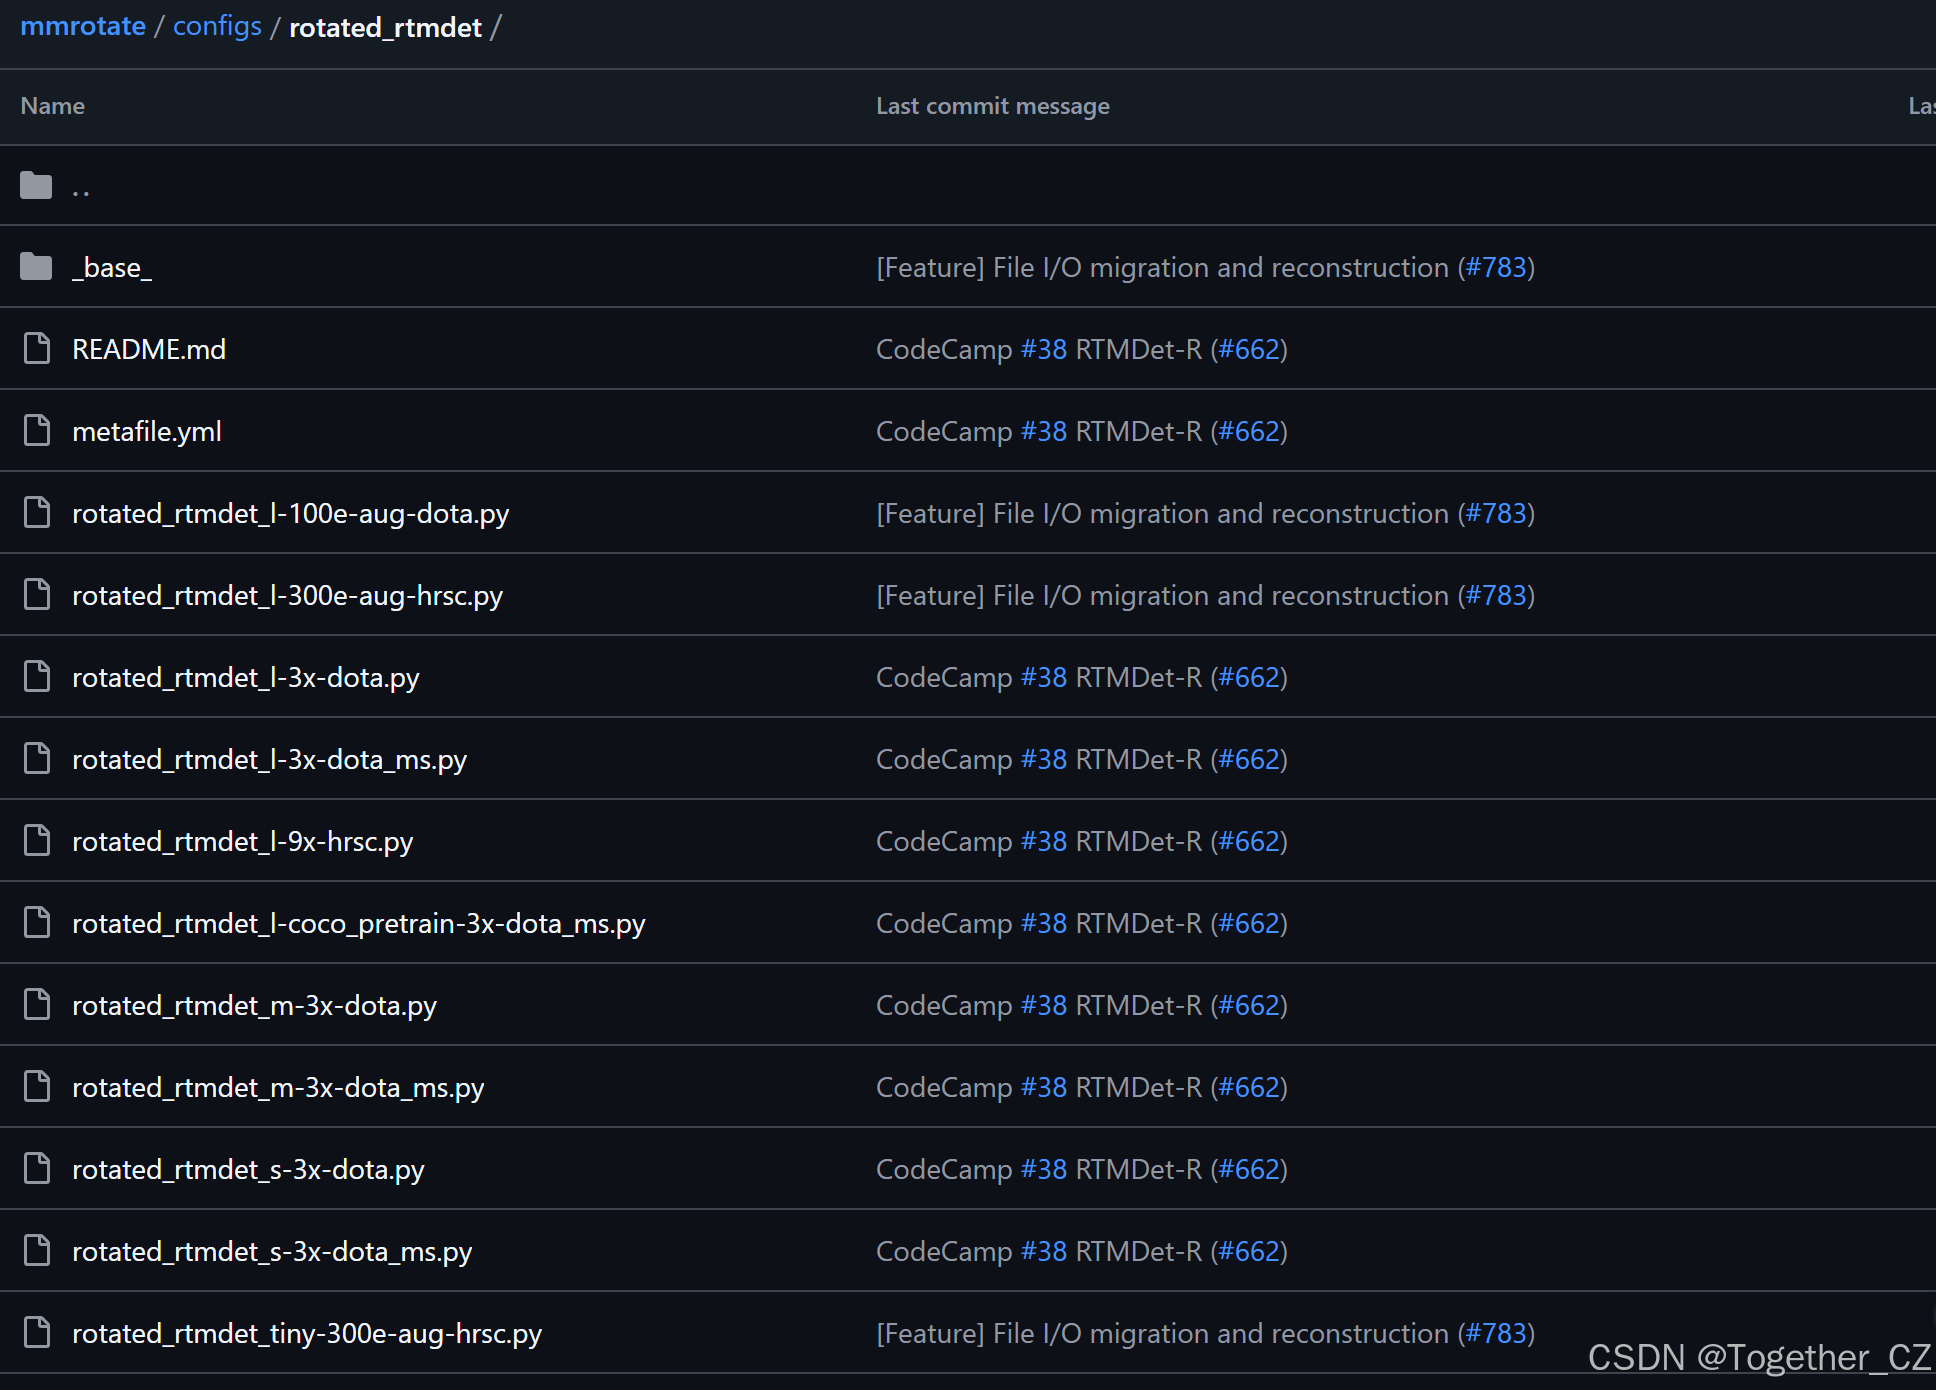Viewport: 1936px width, 1390px height.
Task: Click file icon next to rotated_rtmdet_l-9x-hrsc.py
Action: point(37,841)
